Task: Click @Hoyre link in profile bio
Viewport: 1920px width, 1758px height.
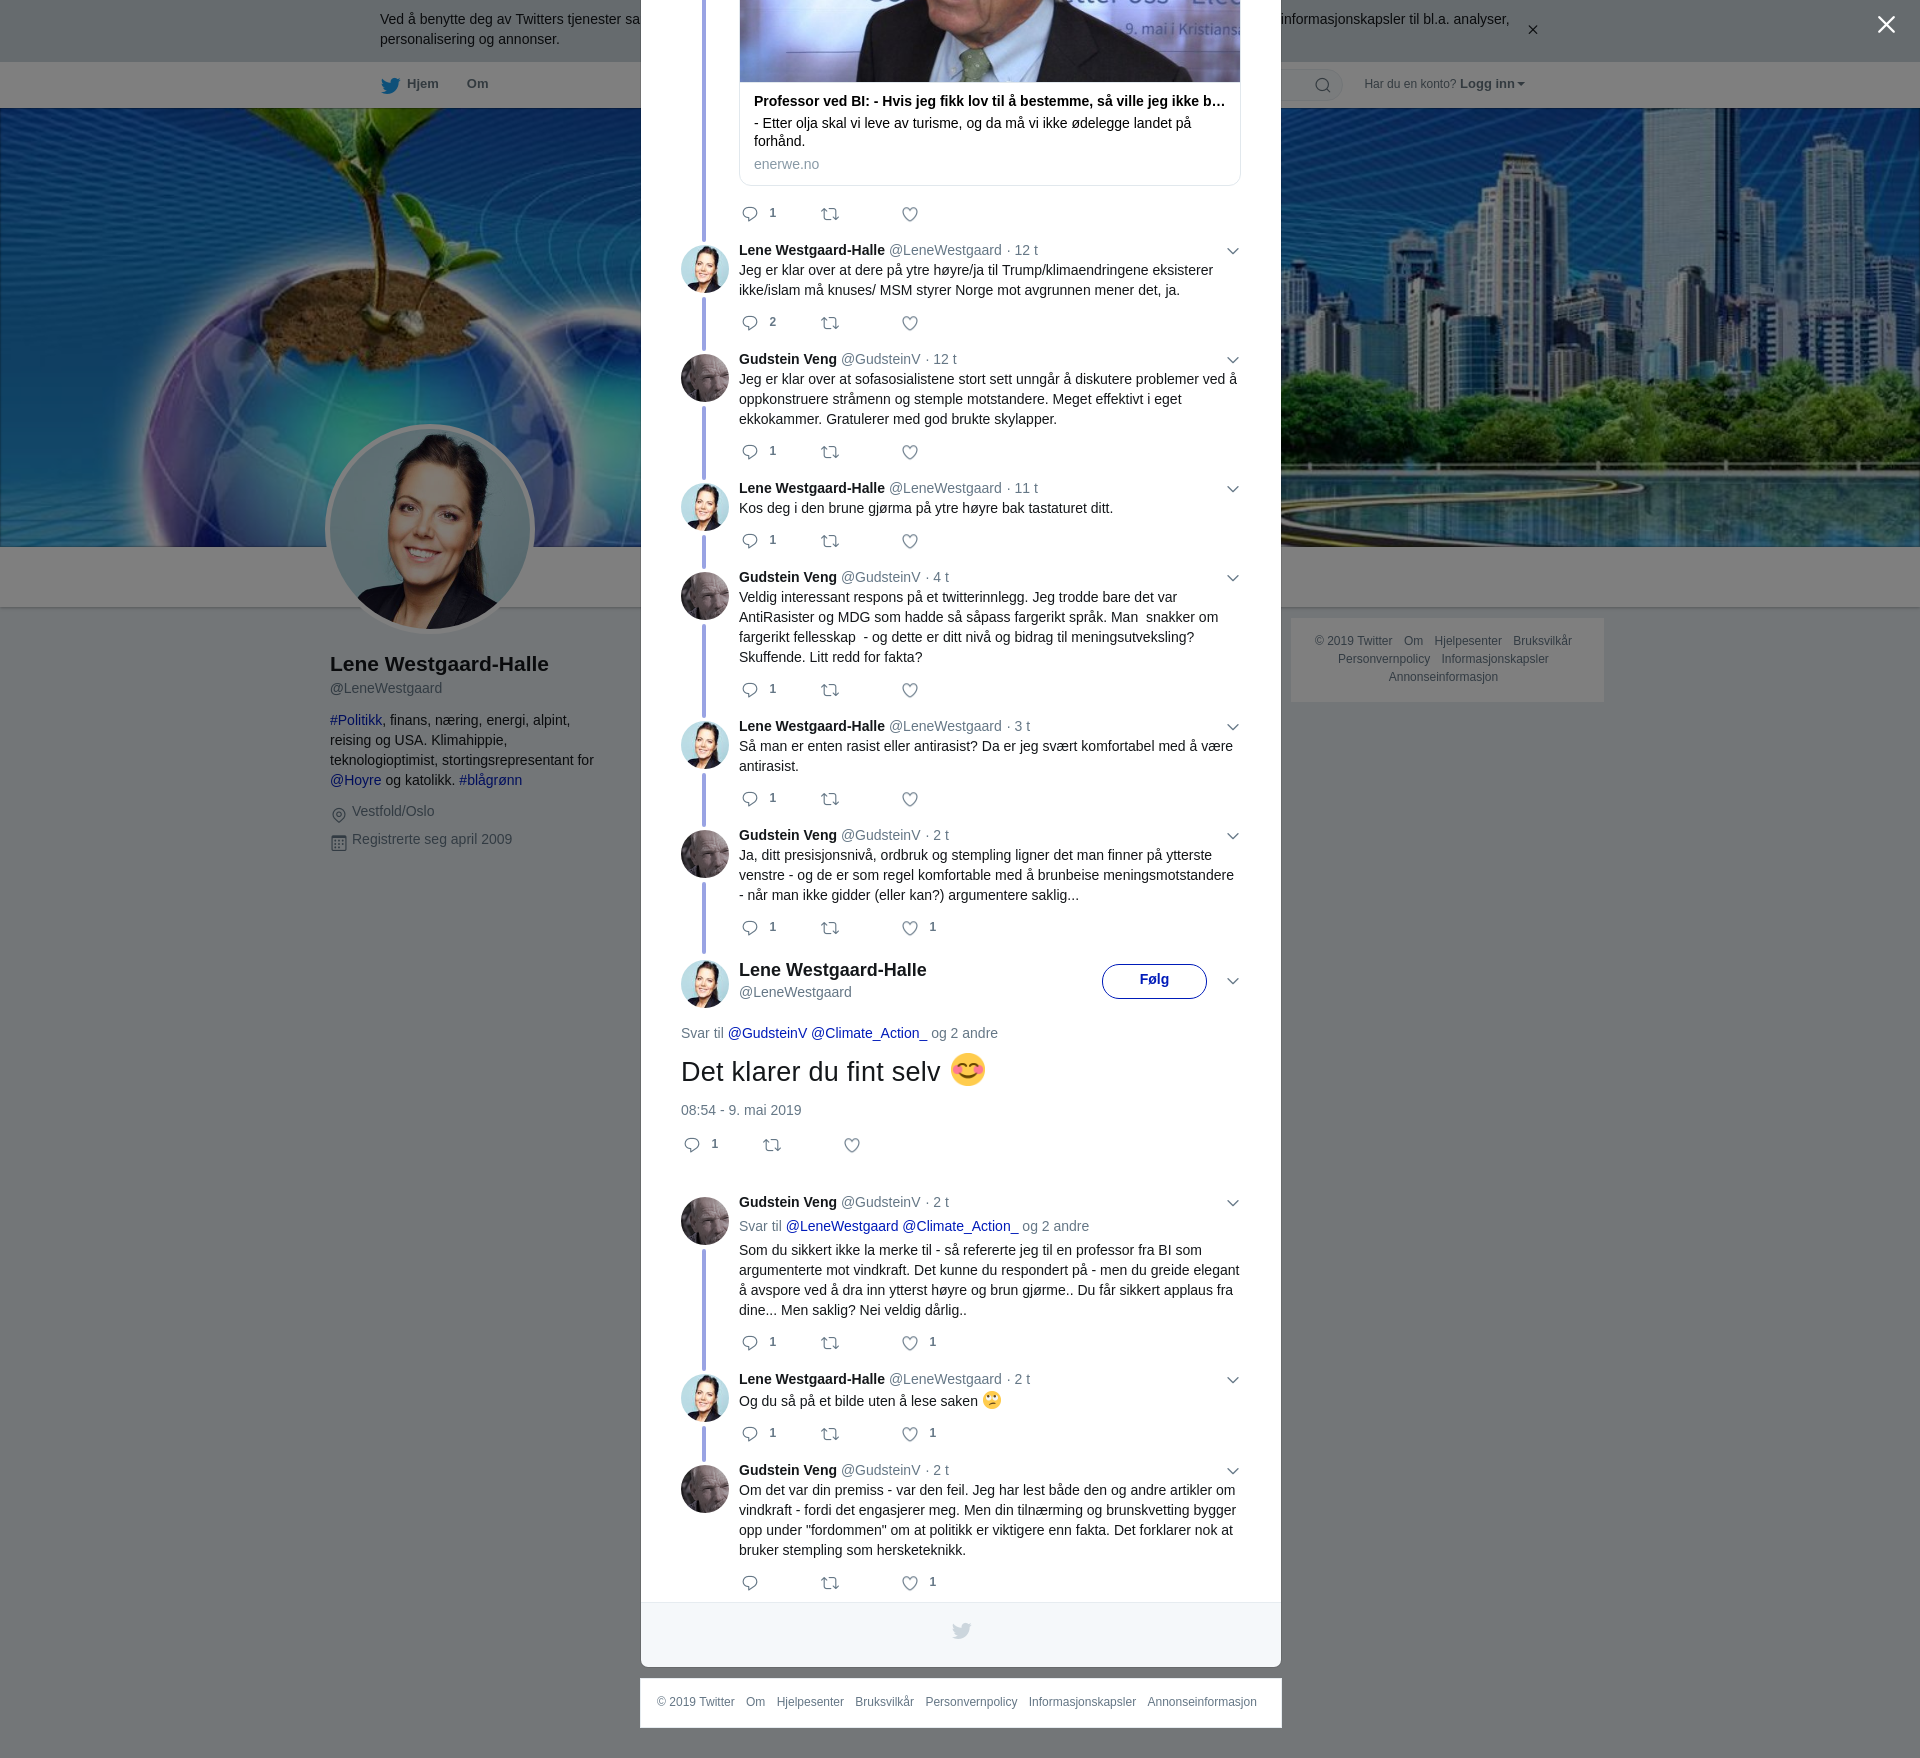Action: pyautogui.click(x=356, y=780)
